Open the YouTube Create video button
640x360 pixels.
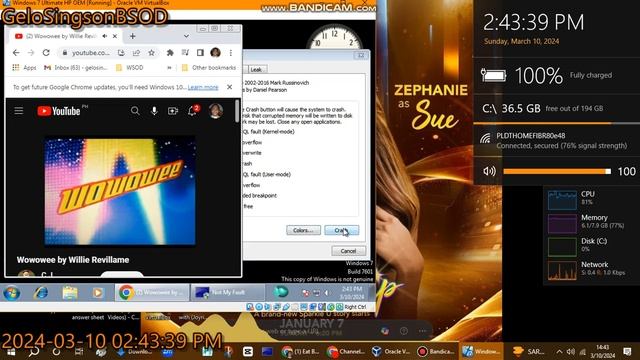tap(173, 111)
